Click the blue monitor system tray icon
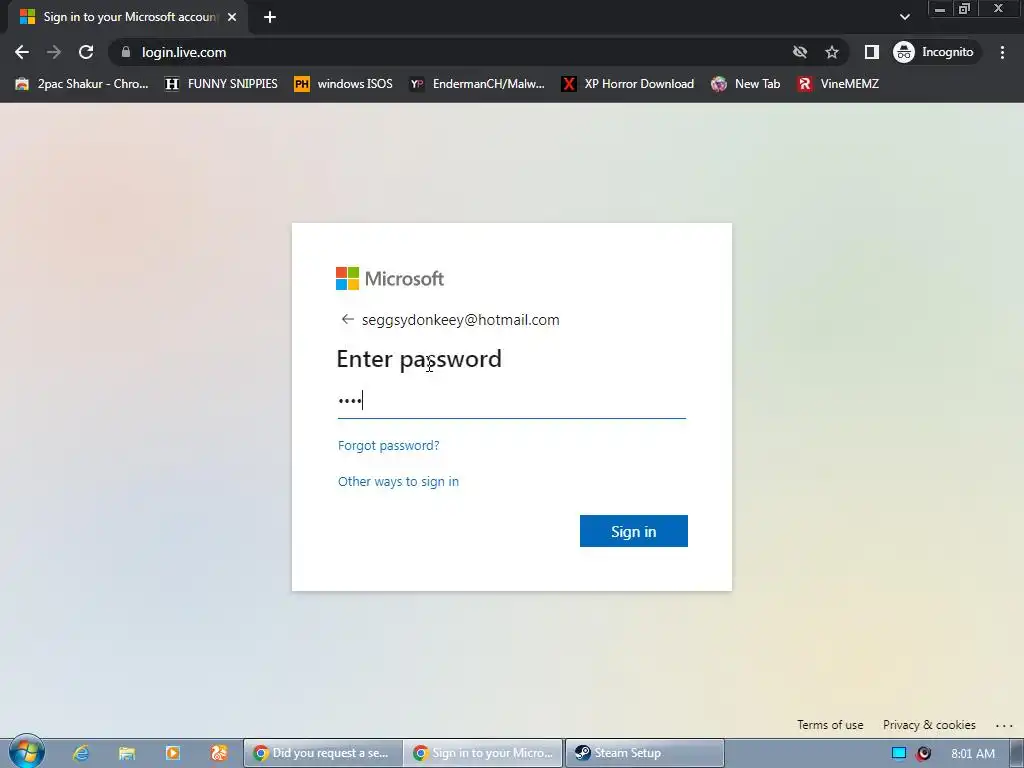 tap(899, 753)
